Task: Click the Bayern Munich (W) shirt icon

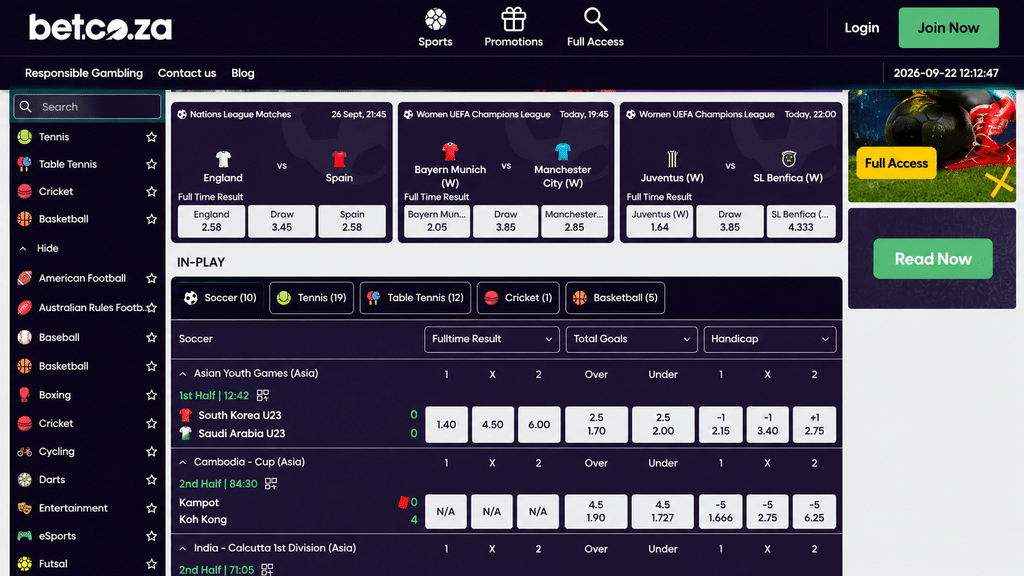Action: click(450, 152)
